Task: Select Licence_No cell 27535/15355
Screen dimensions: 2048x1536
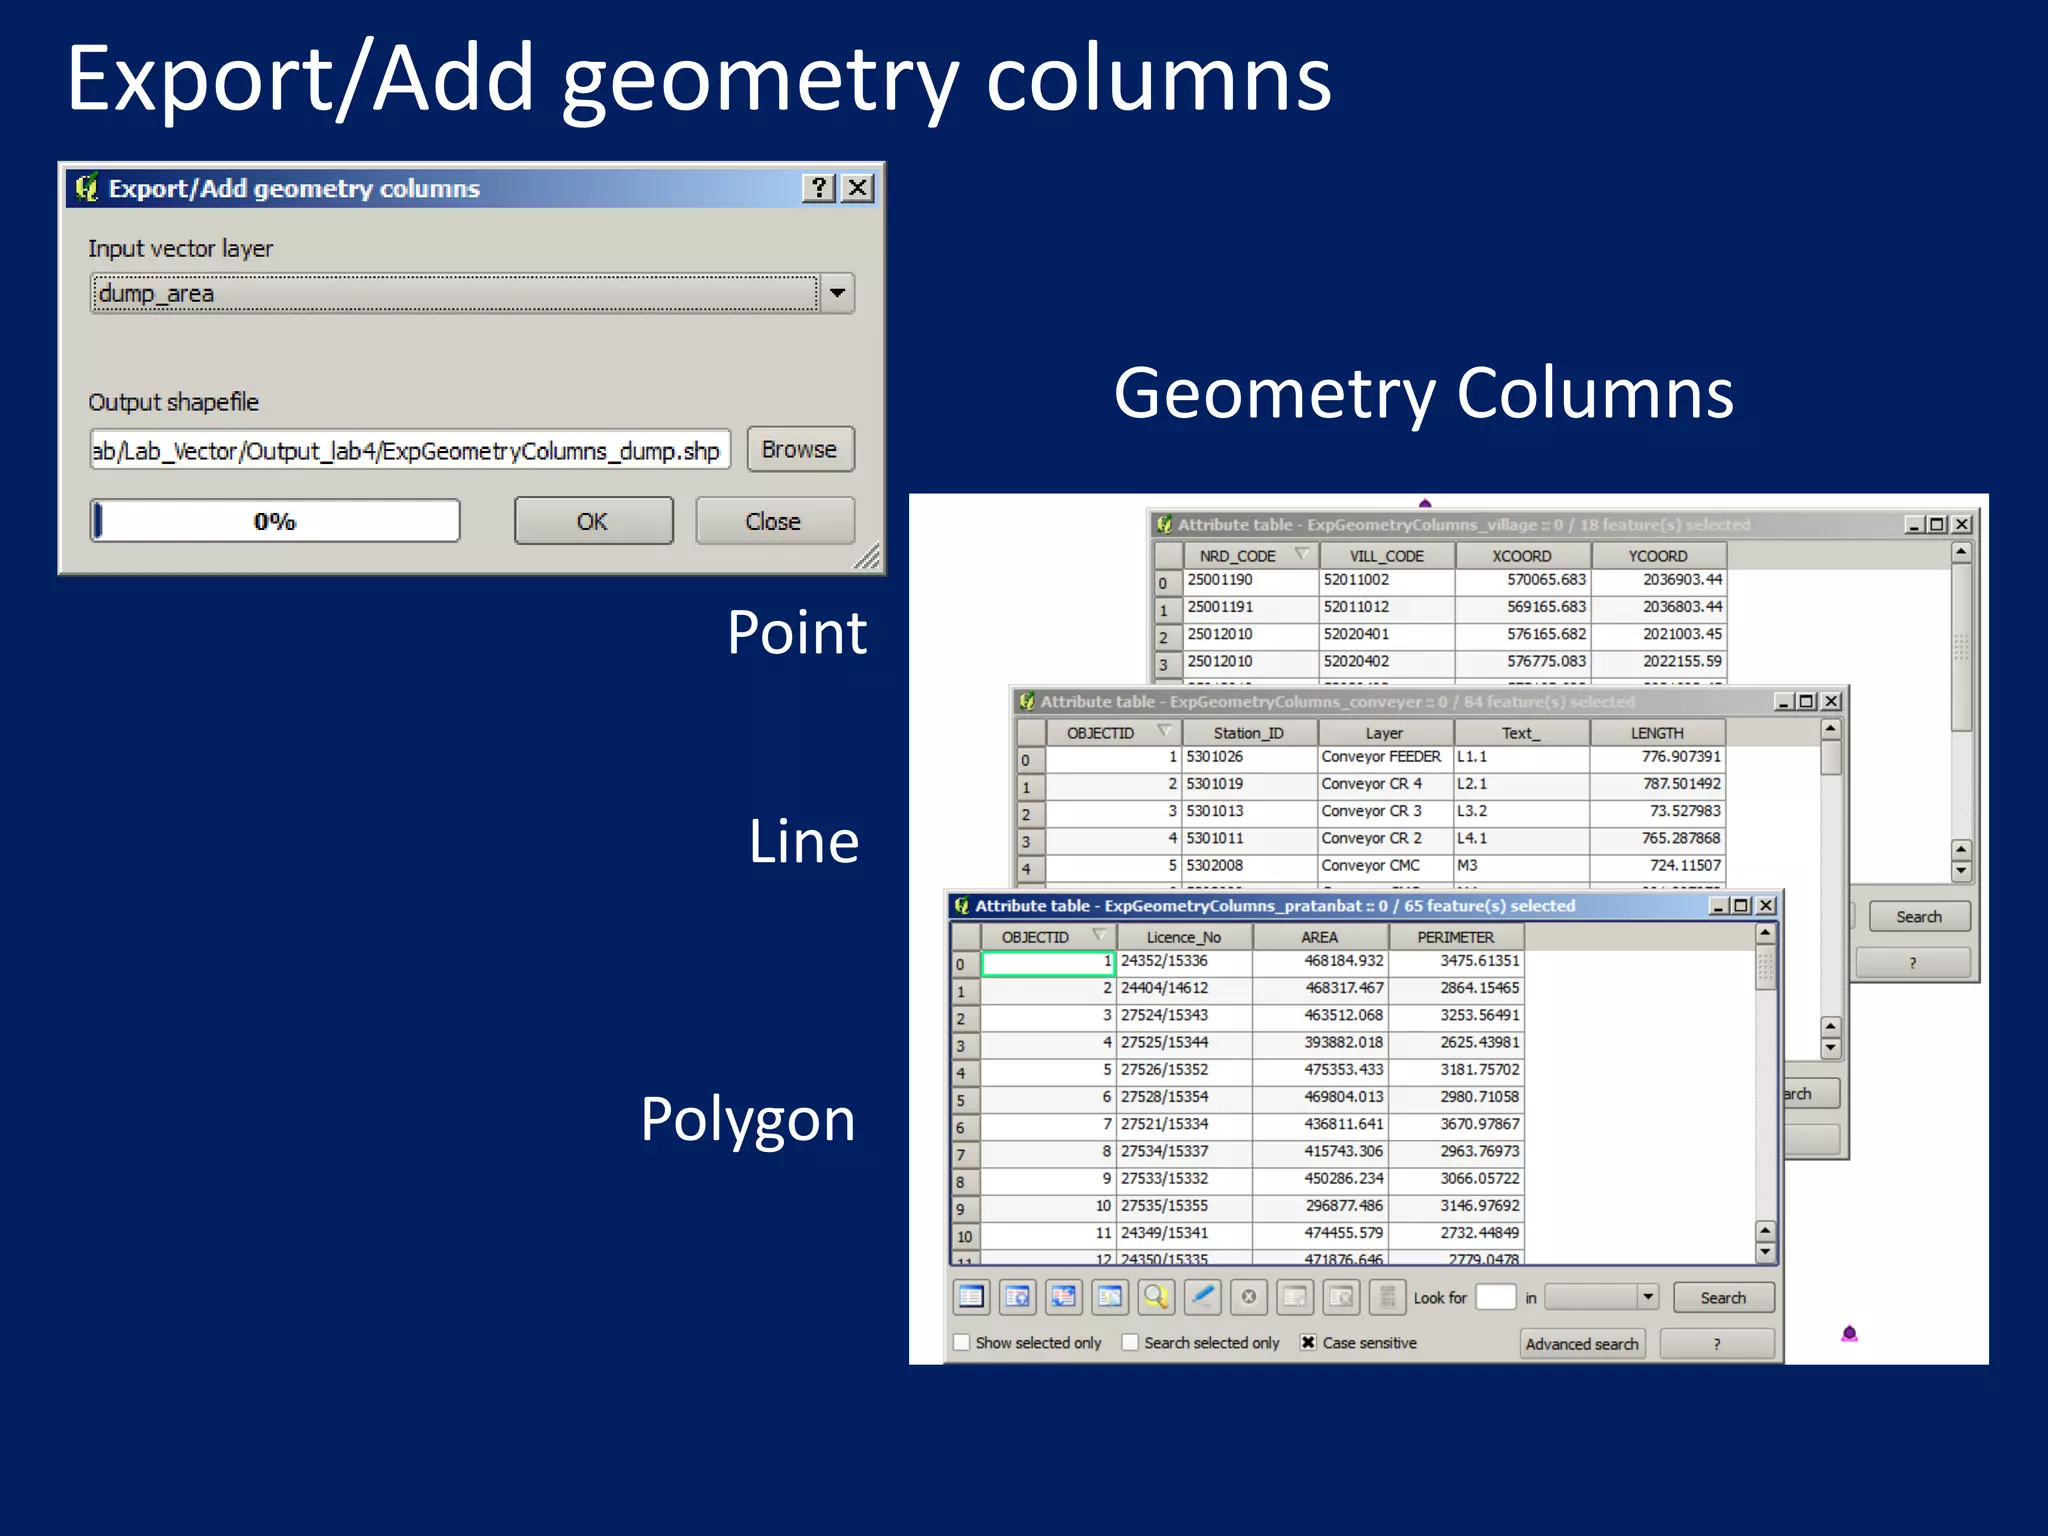Action: tap(1184, 1206)
